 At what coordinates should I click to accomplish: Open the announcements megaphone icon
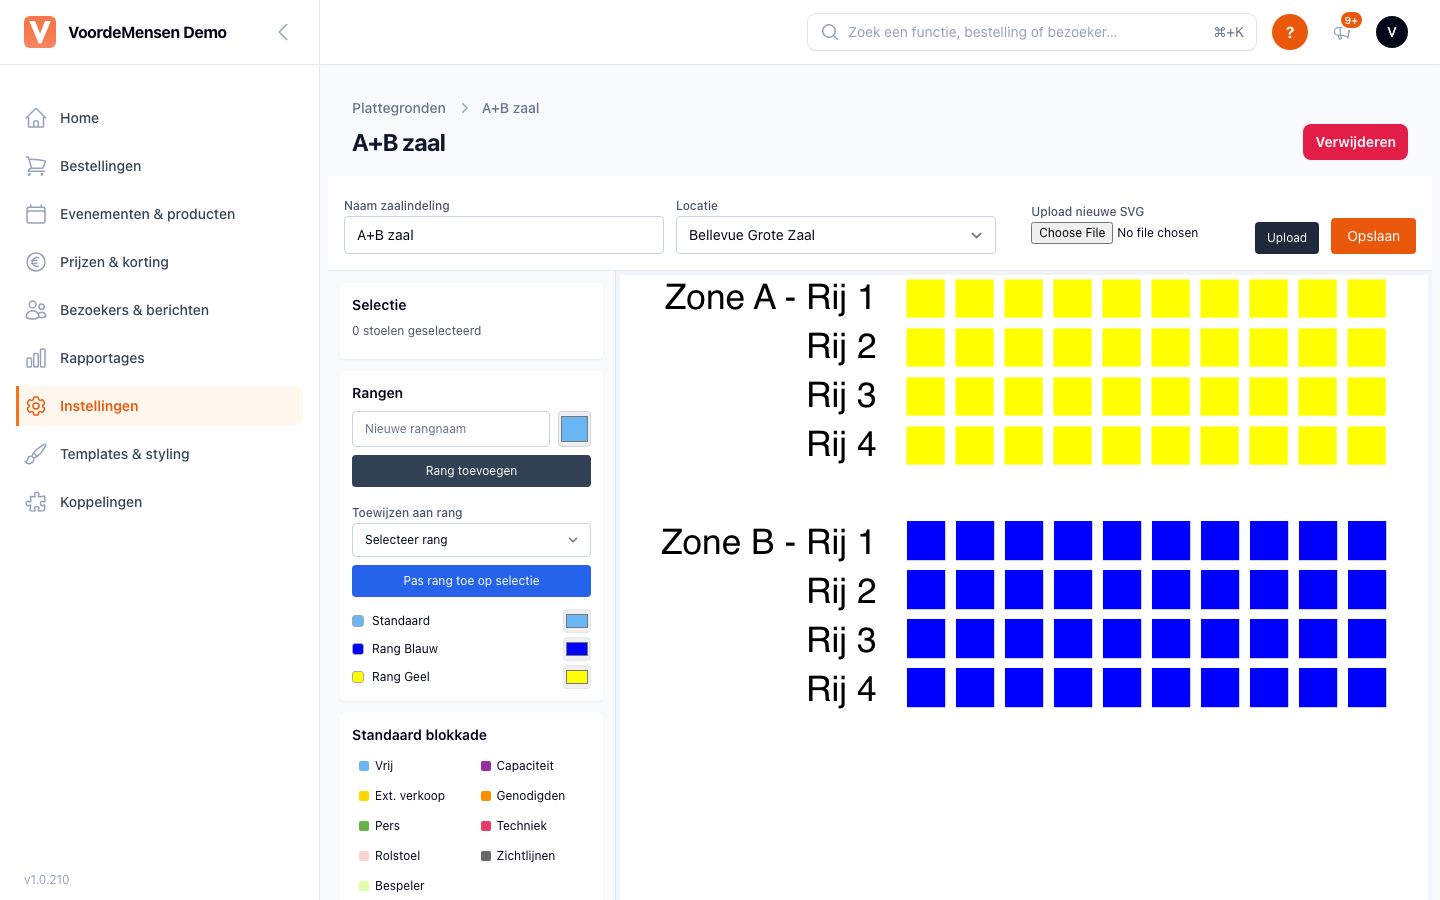[1342, 32]
